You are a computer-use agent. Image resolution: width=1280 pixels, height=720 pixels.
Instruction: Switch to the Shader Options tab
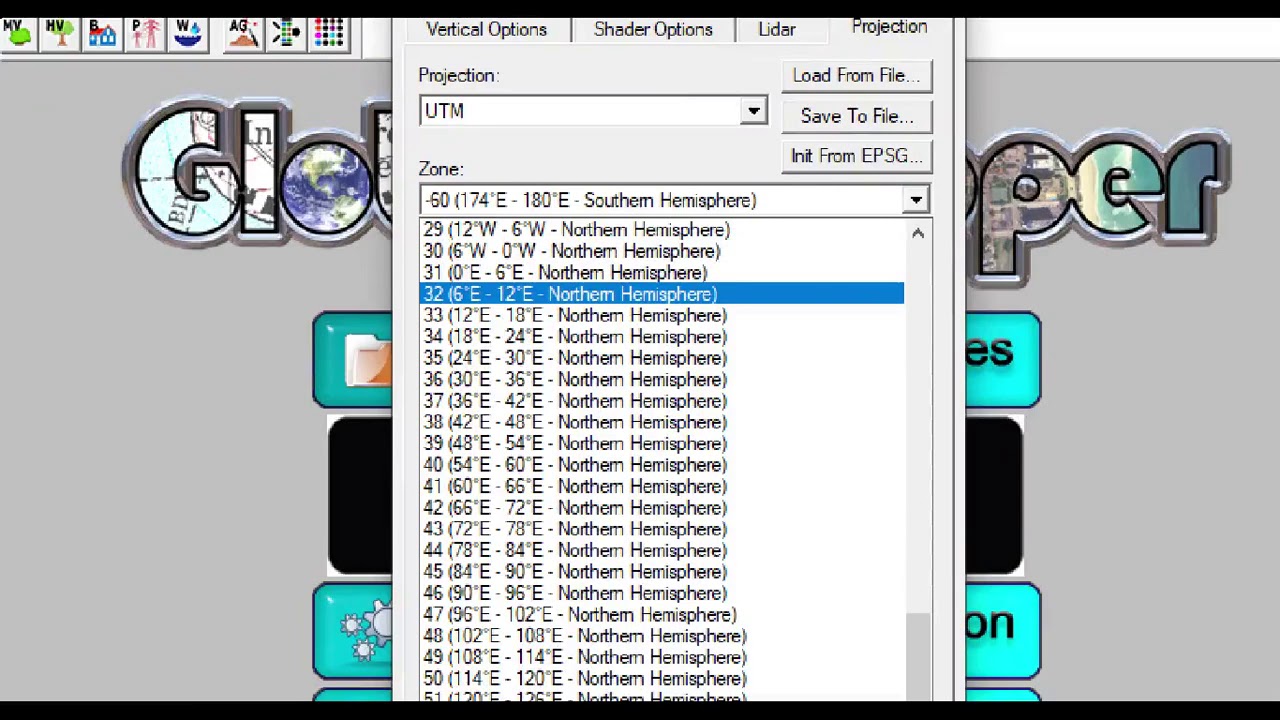pos(653,29)
